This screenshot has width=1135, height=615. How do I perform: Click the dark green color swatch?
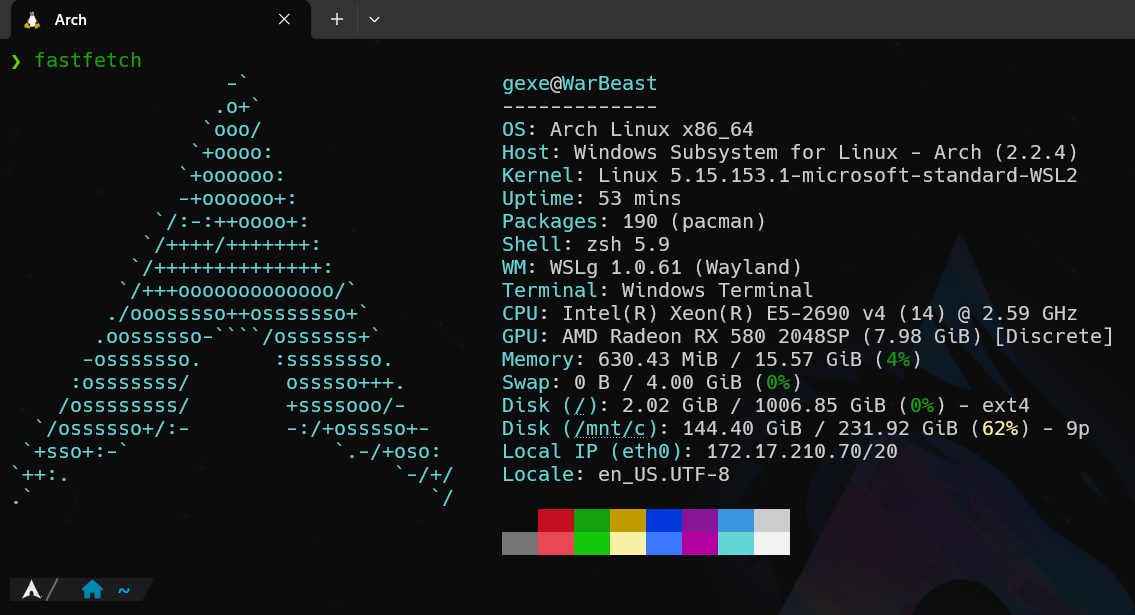pyautogui.click(x=592, y=520)
